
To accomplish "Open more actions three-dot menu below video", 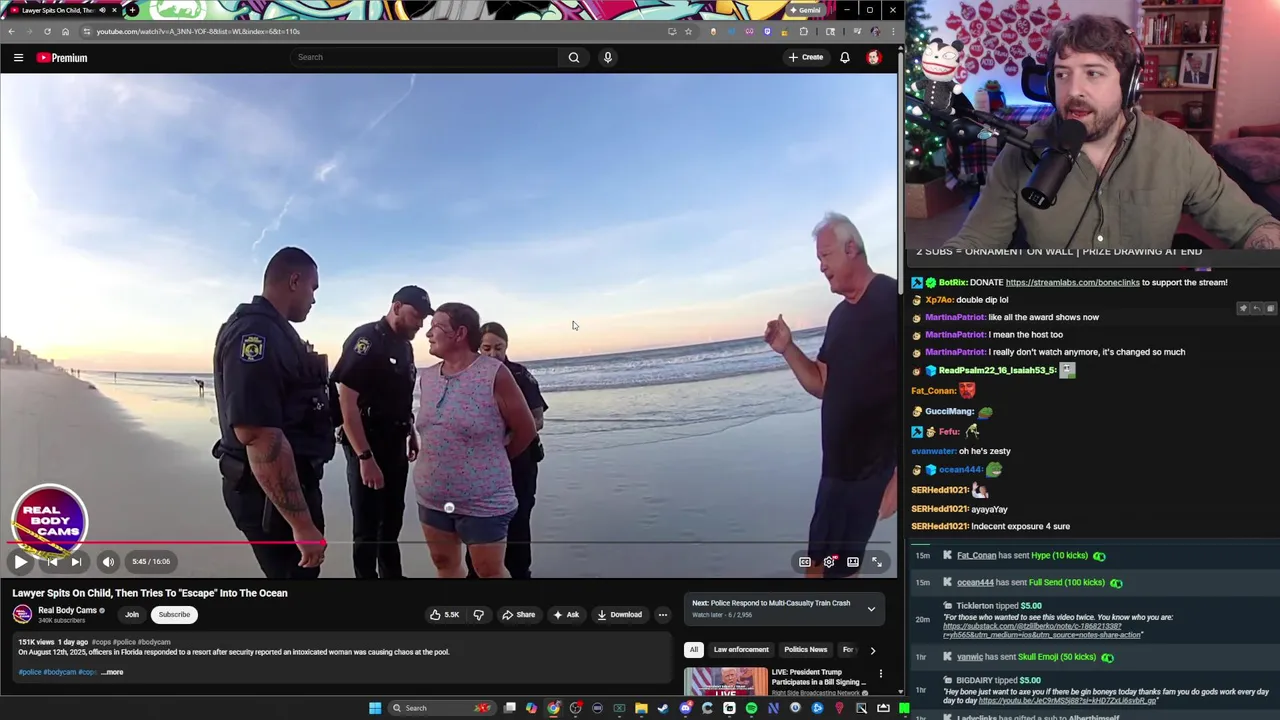I will 662,615.
